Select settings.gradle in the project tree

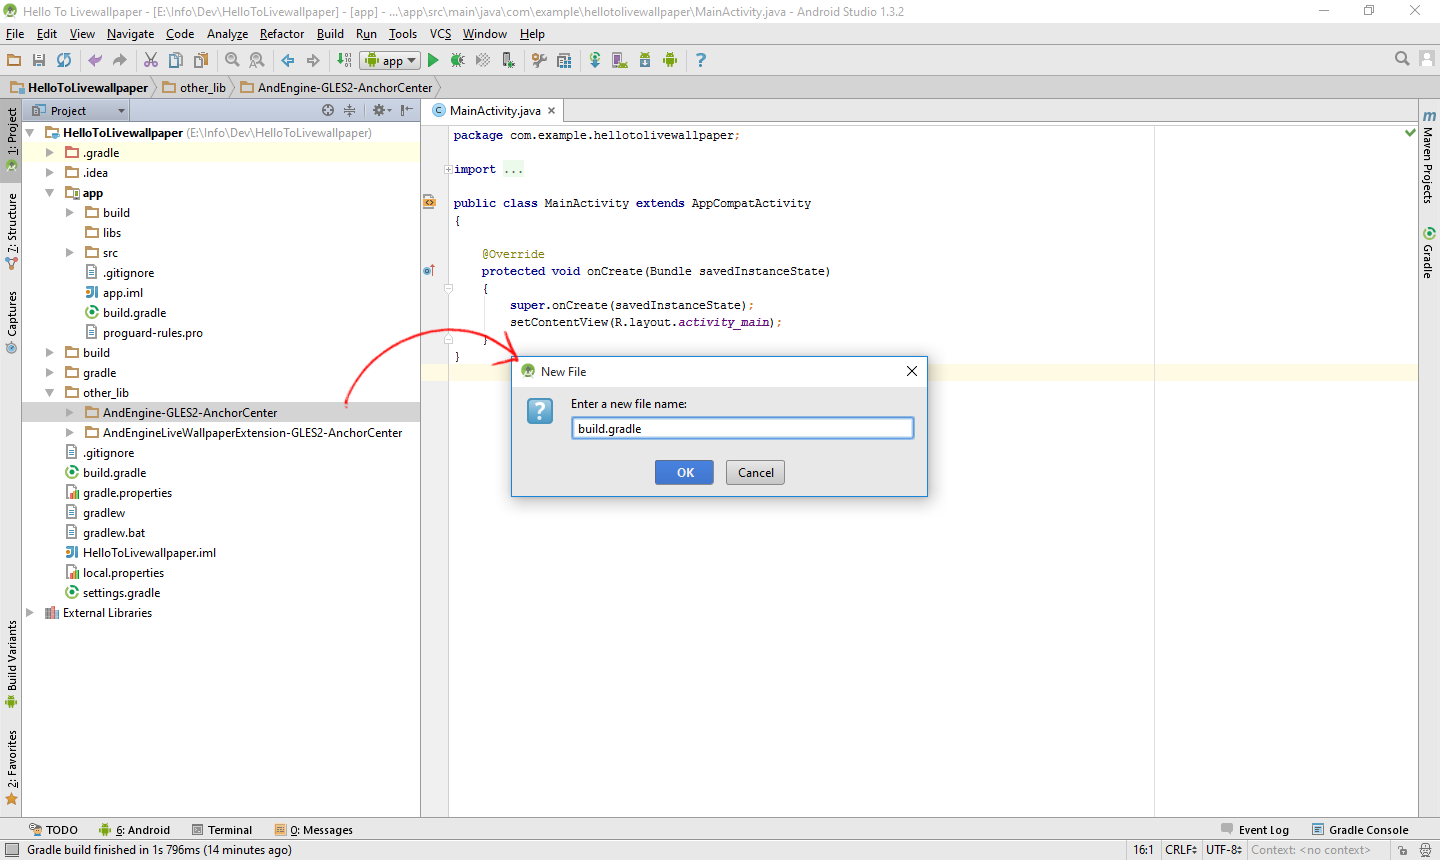[112, 593]
